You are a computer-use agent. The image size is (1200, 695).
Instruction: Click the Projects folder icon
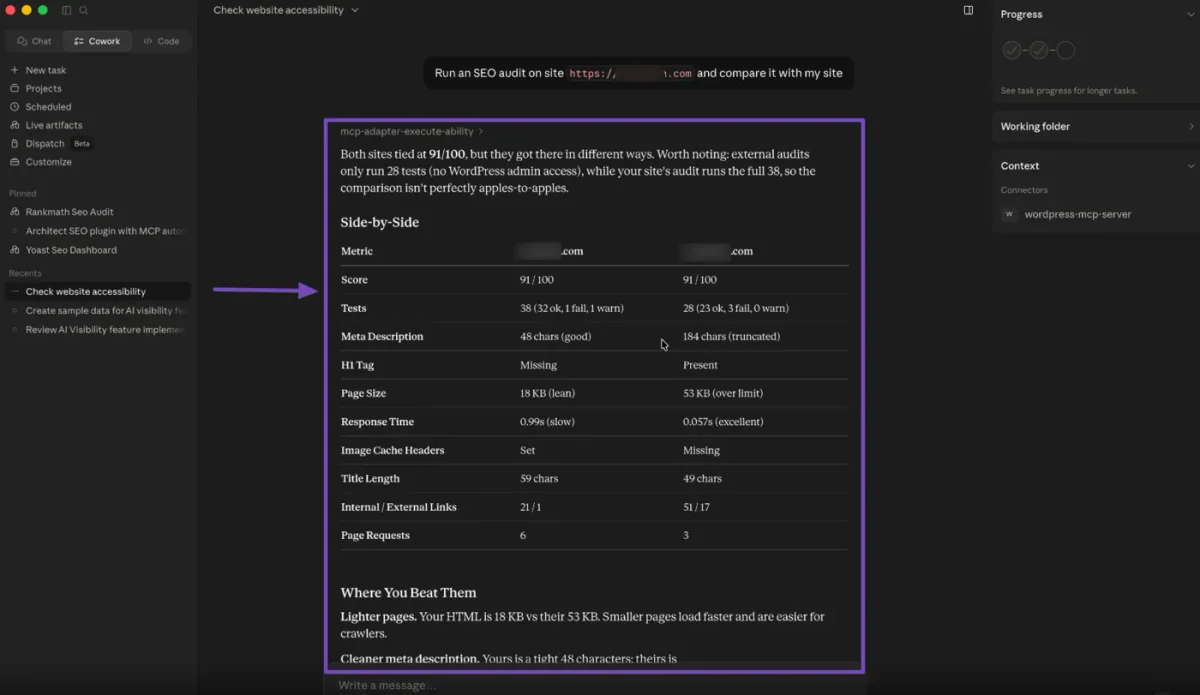(x=14, y=88)
